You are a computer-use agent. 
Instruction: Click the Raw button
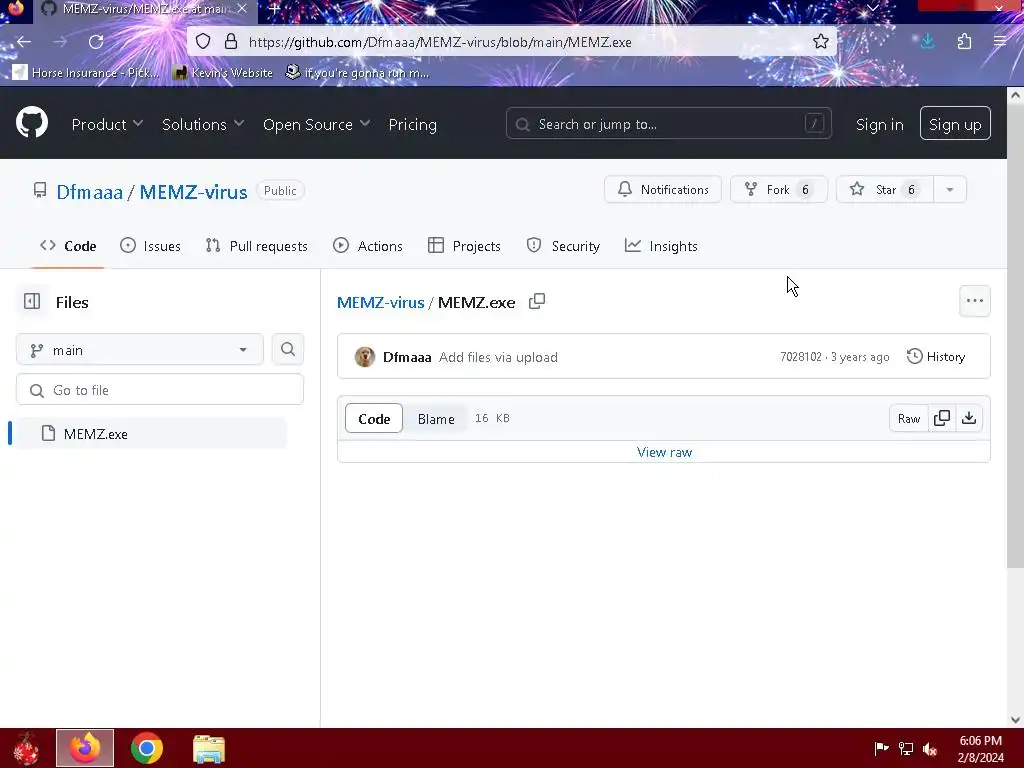(x=908, y=419)
